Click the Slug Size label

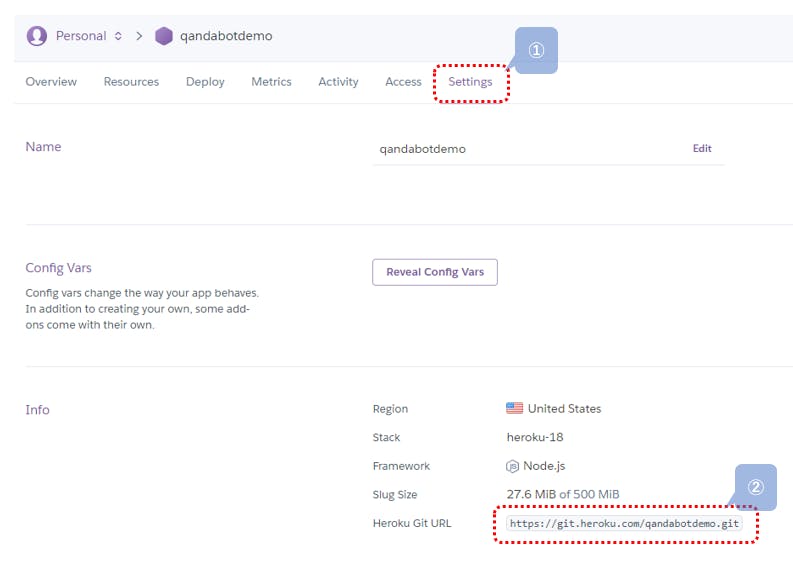point(395,495)
